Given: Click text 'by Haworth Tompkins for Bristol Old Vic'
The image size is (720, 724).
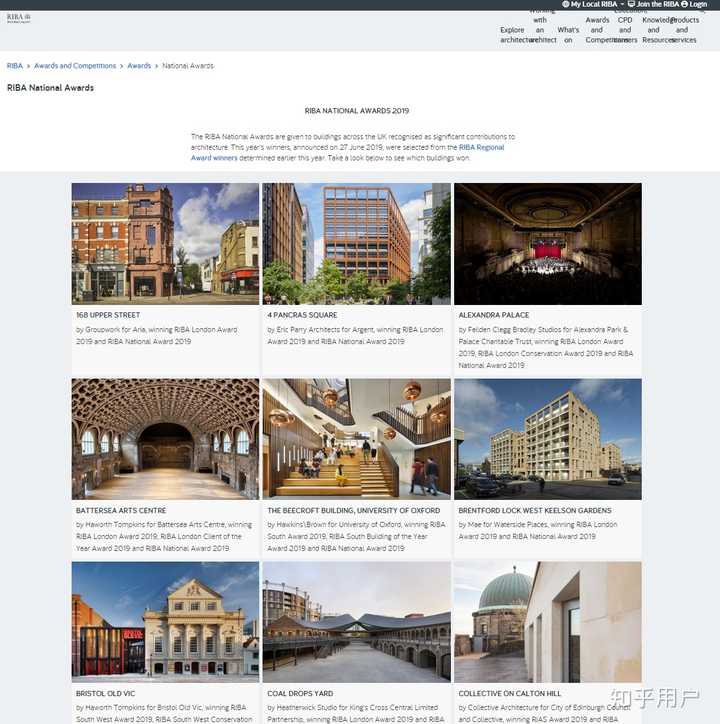Looking at the screenshot, I should click(164, 713).
